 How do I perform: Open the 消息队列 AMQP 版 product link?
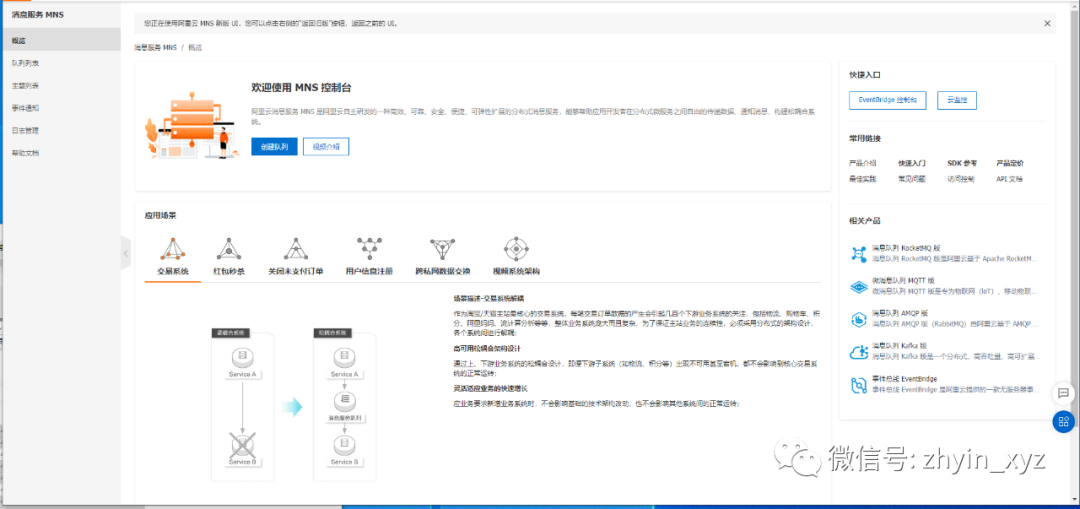[900, 313]
